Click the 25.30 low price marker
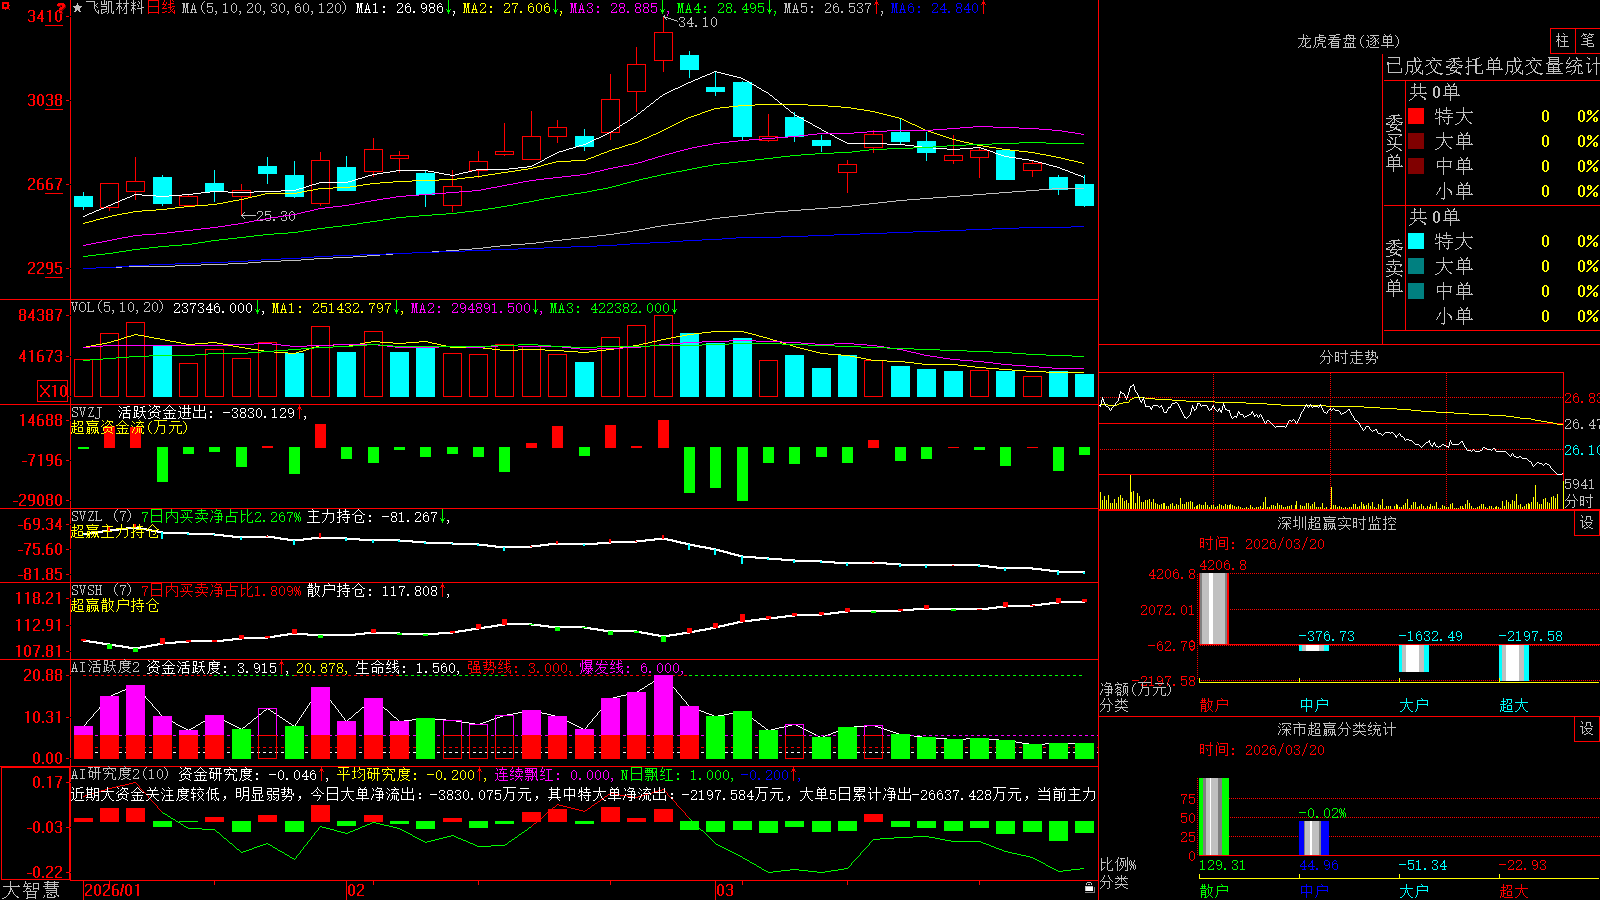 275,216
